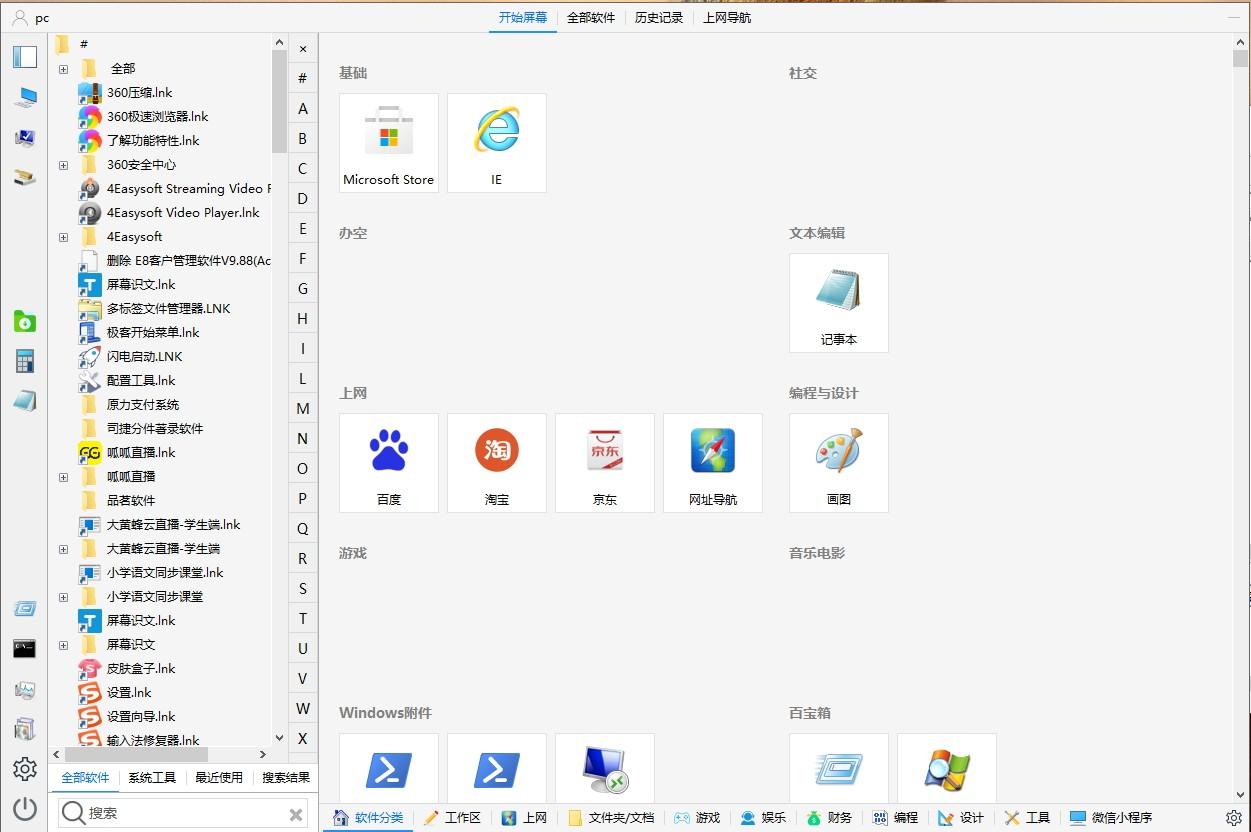This screenshot has height=832, width=1251.
Task: Click the # index button
Action: (x=303, y=78)
